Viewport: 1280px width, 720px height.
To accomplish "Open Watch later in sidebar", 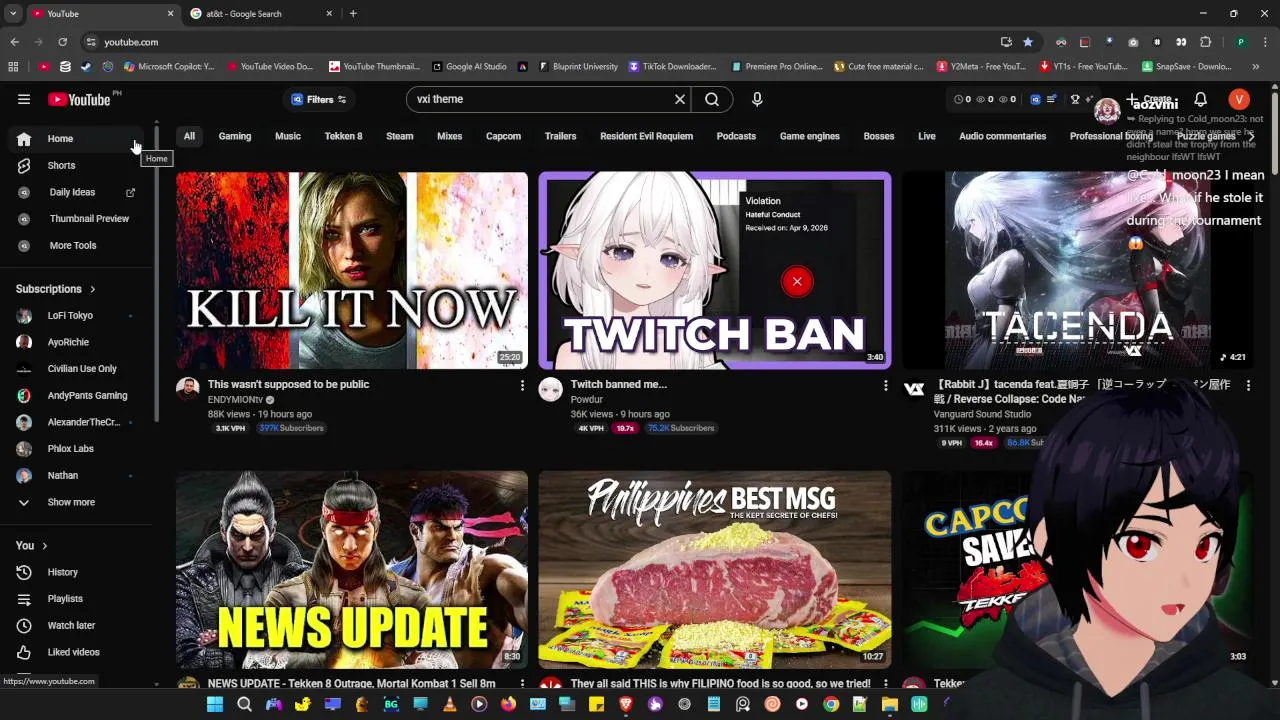I will pos(75,625).
